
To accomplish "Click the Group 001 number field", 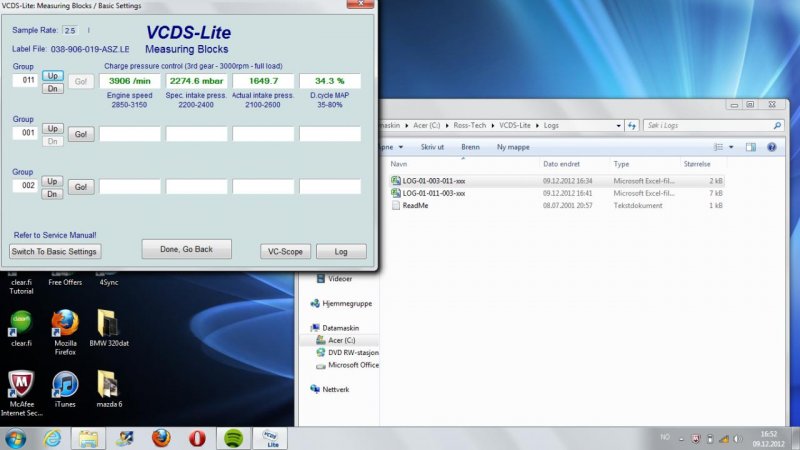I will (x=26, y=133).
